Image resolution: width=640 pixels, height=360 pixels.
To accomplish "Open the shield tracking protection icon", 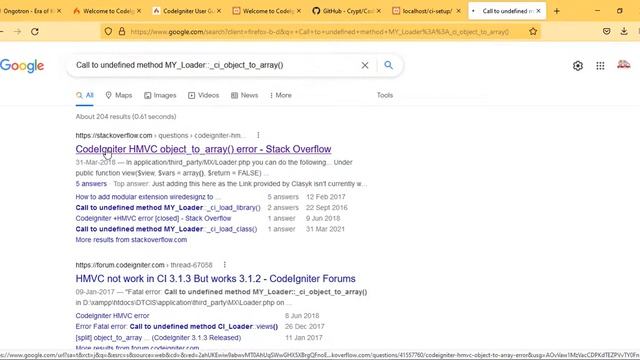I will click(108, 31).
